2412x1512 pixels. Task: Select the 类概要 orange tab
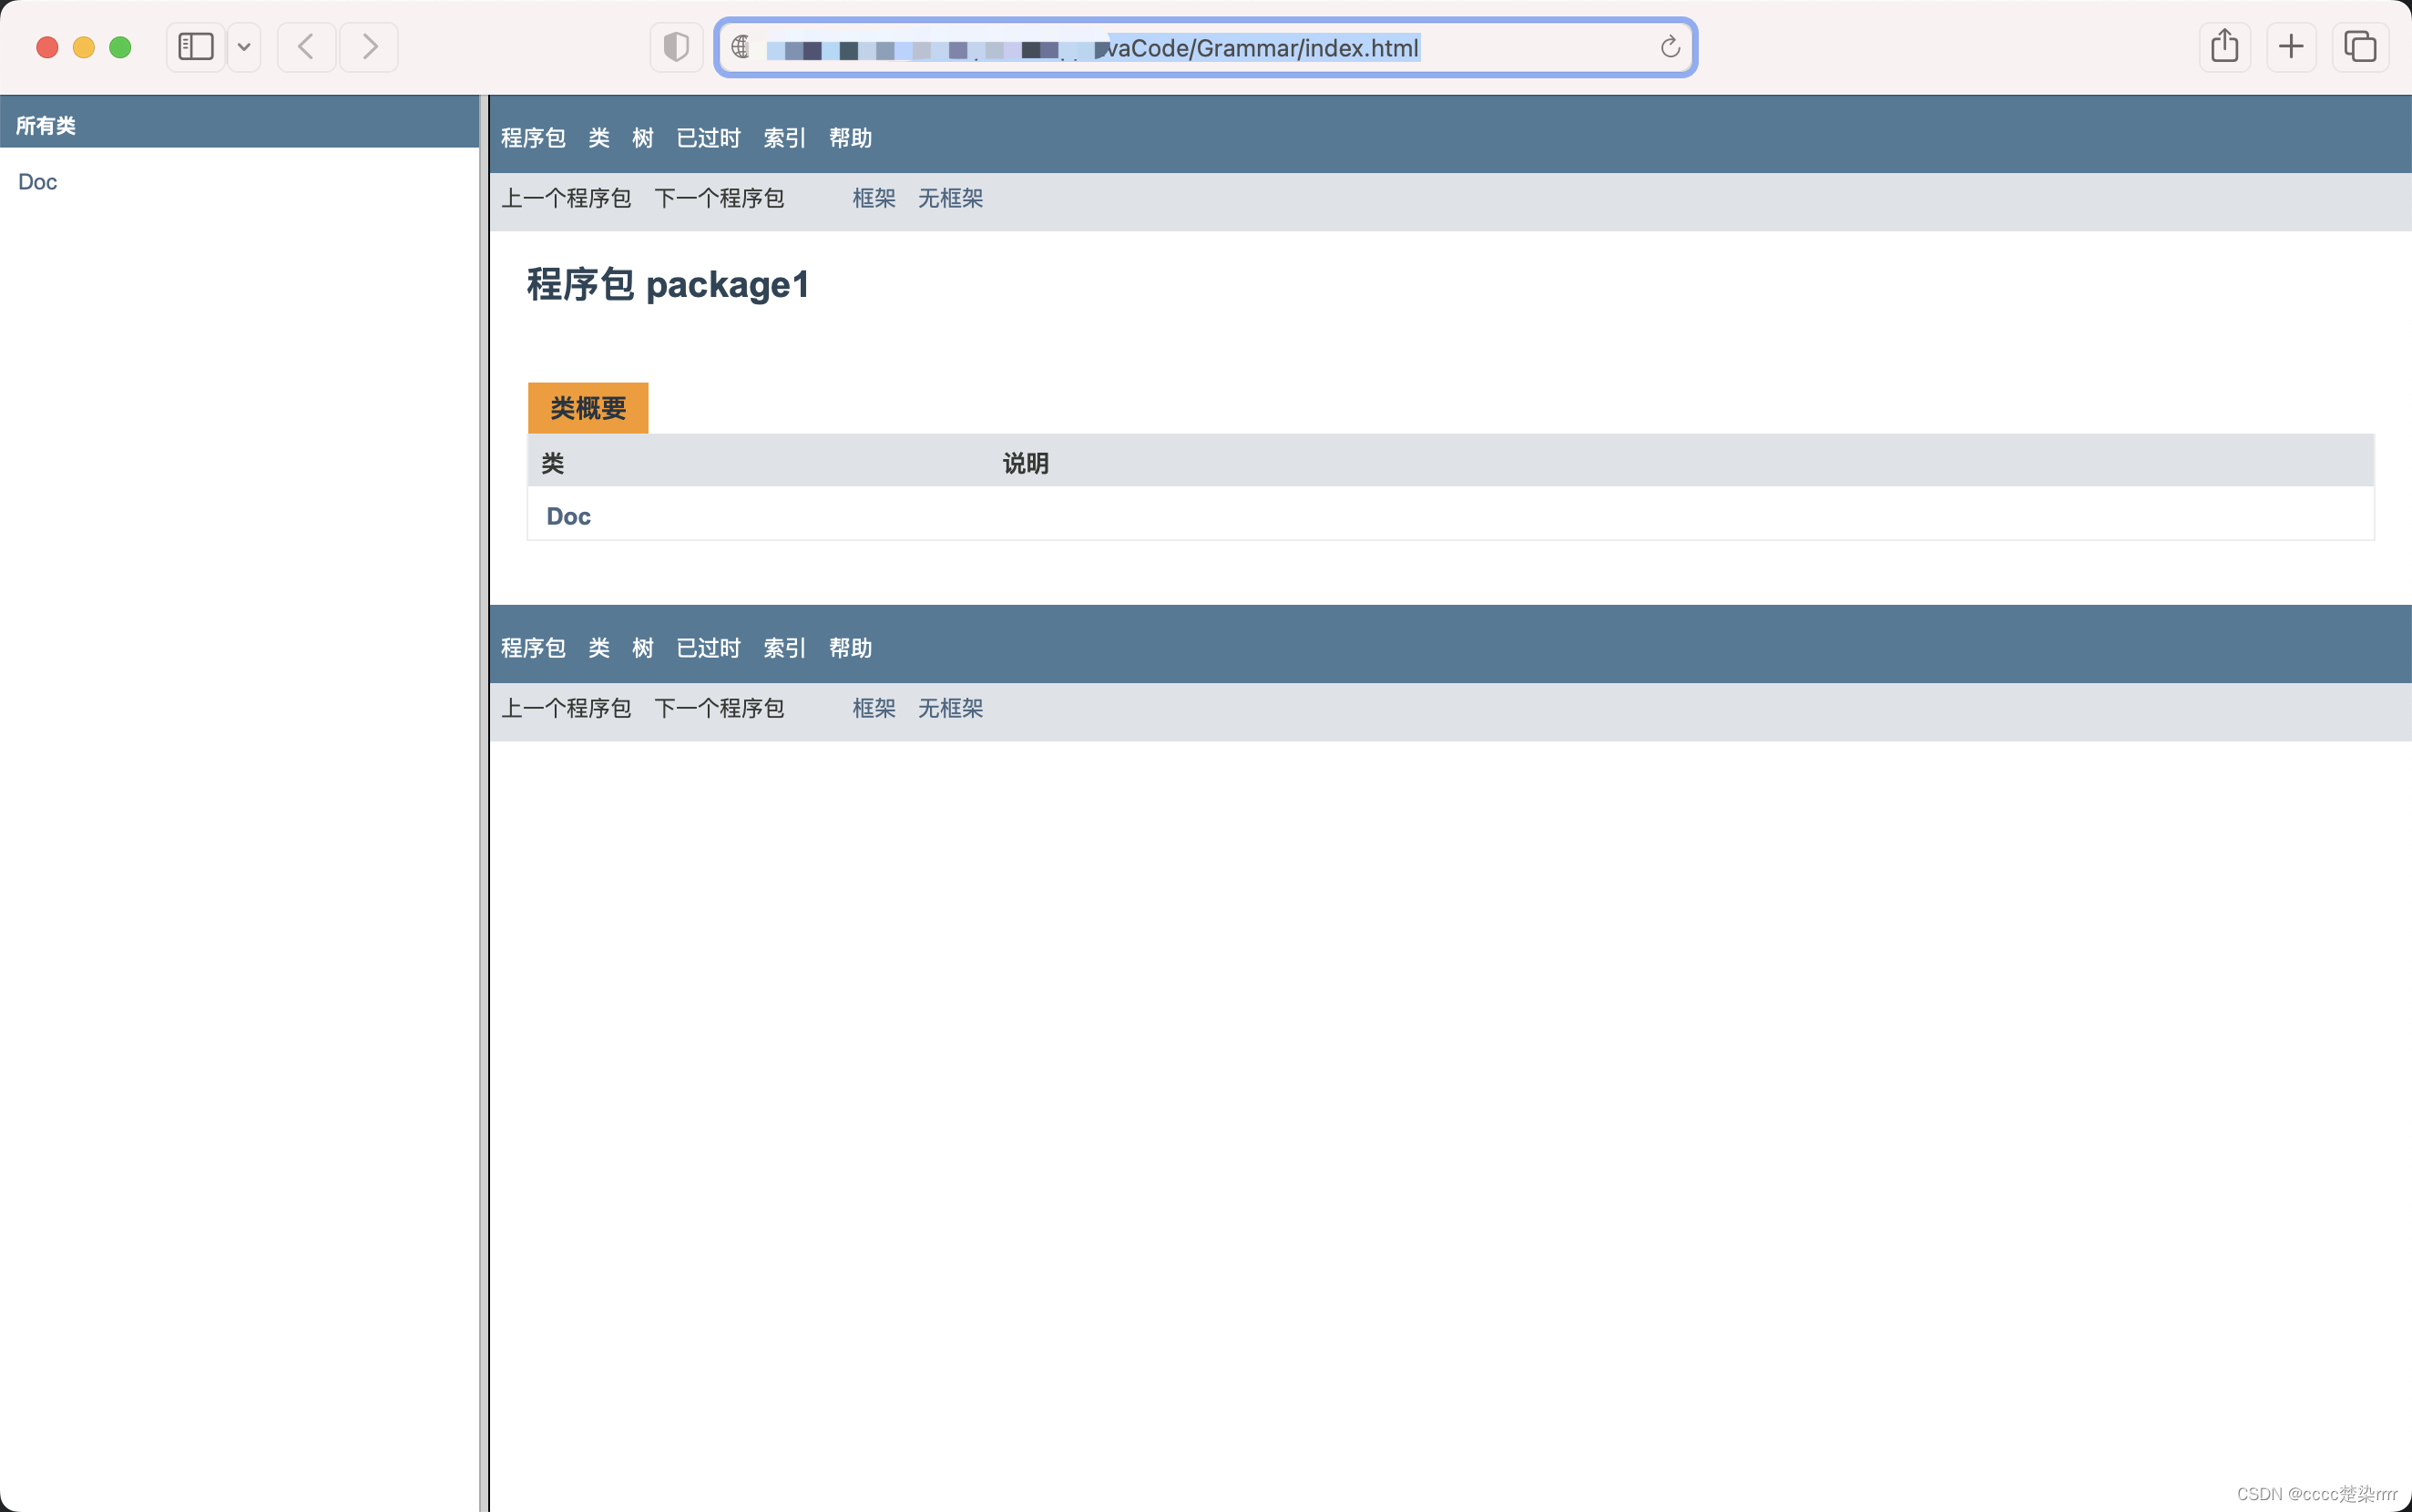pyautogui.click(x=588, y=408)
